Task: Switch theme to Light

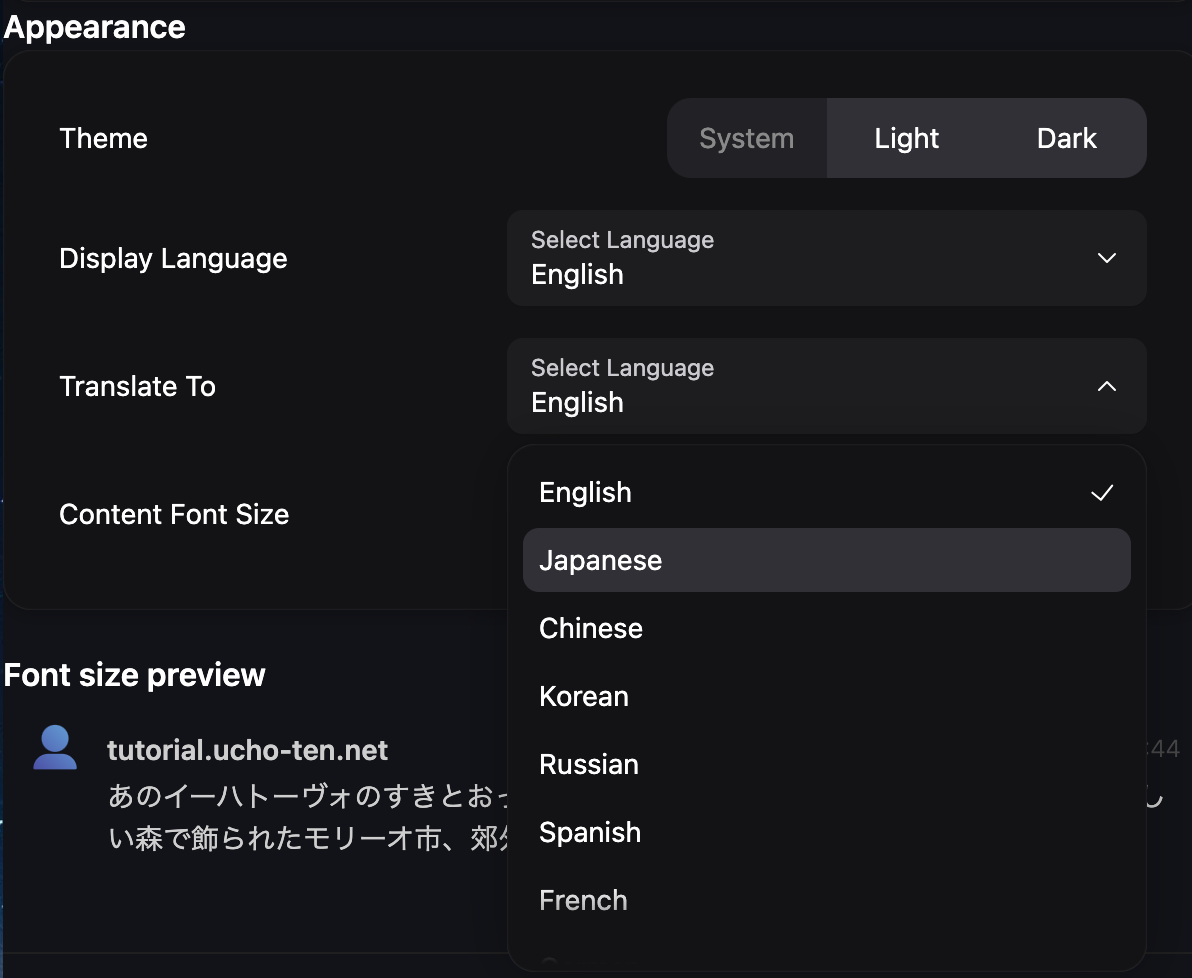Action: coord(906,138)
